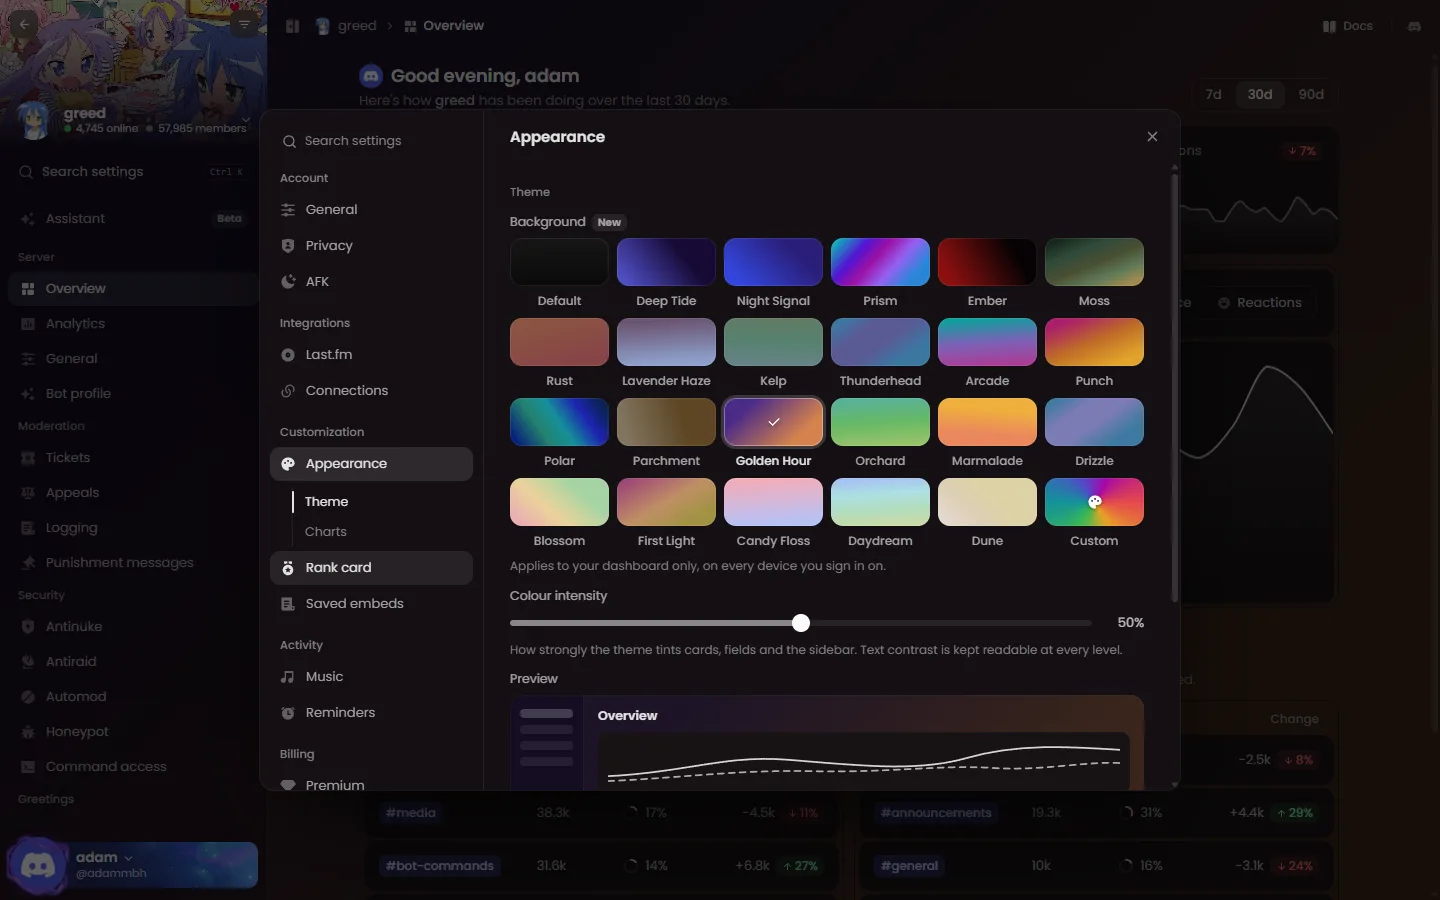Toggle the sidebar panel icon near breadcrumb

[292, 26]
